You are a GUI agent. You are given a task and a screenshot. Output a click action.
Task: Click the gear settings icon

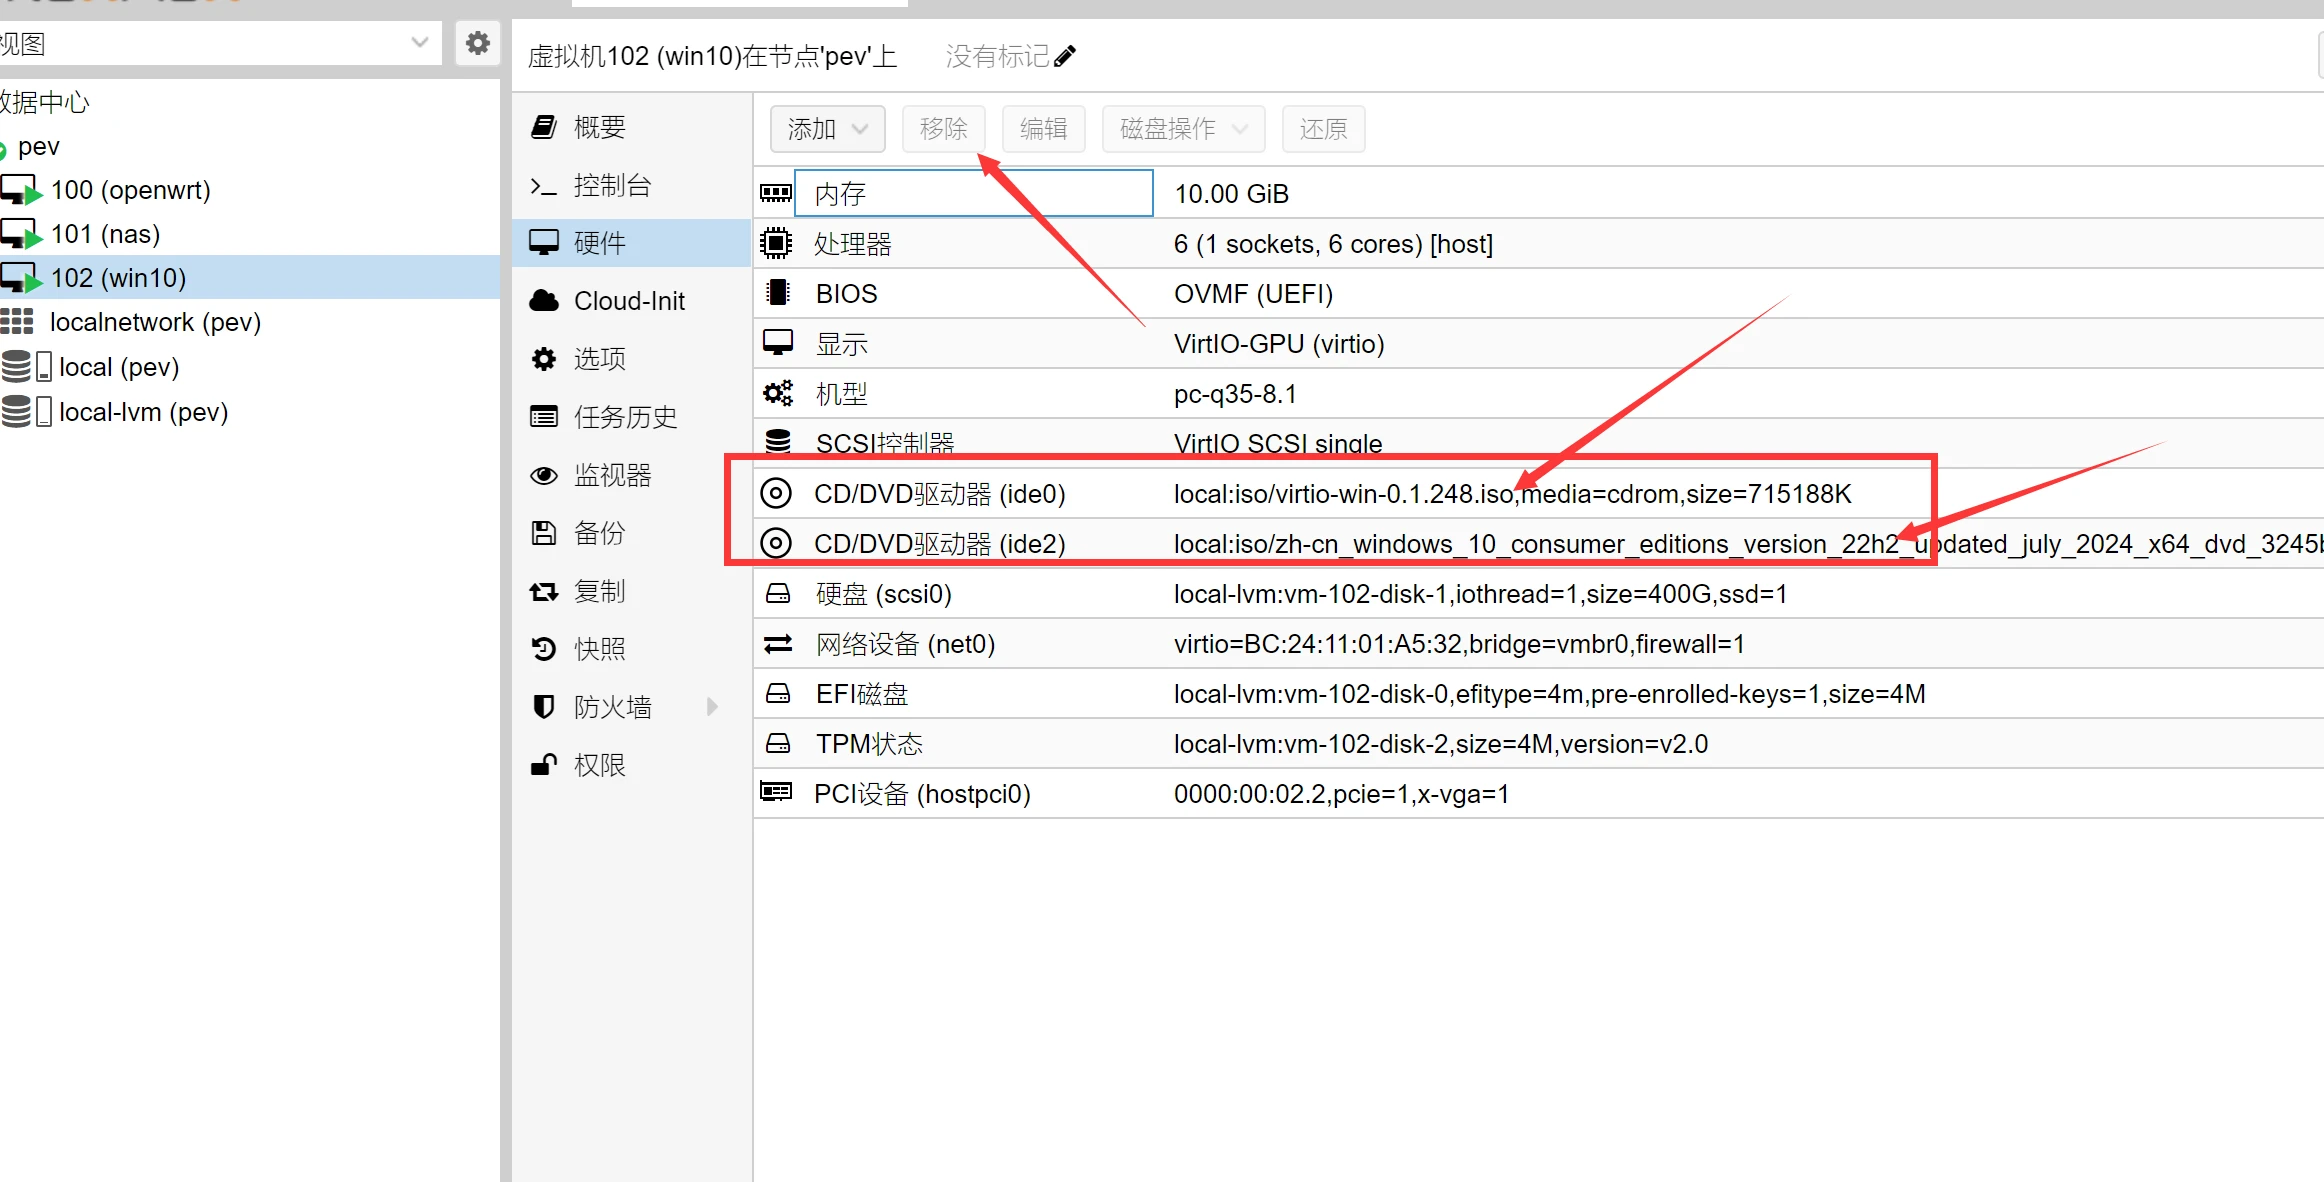click(x=478, y=43)
